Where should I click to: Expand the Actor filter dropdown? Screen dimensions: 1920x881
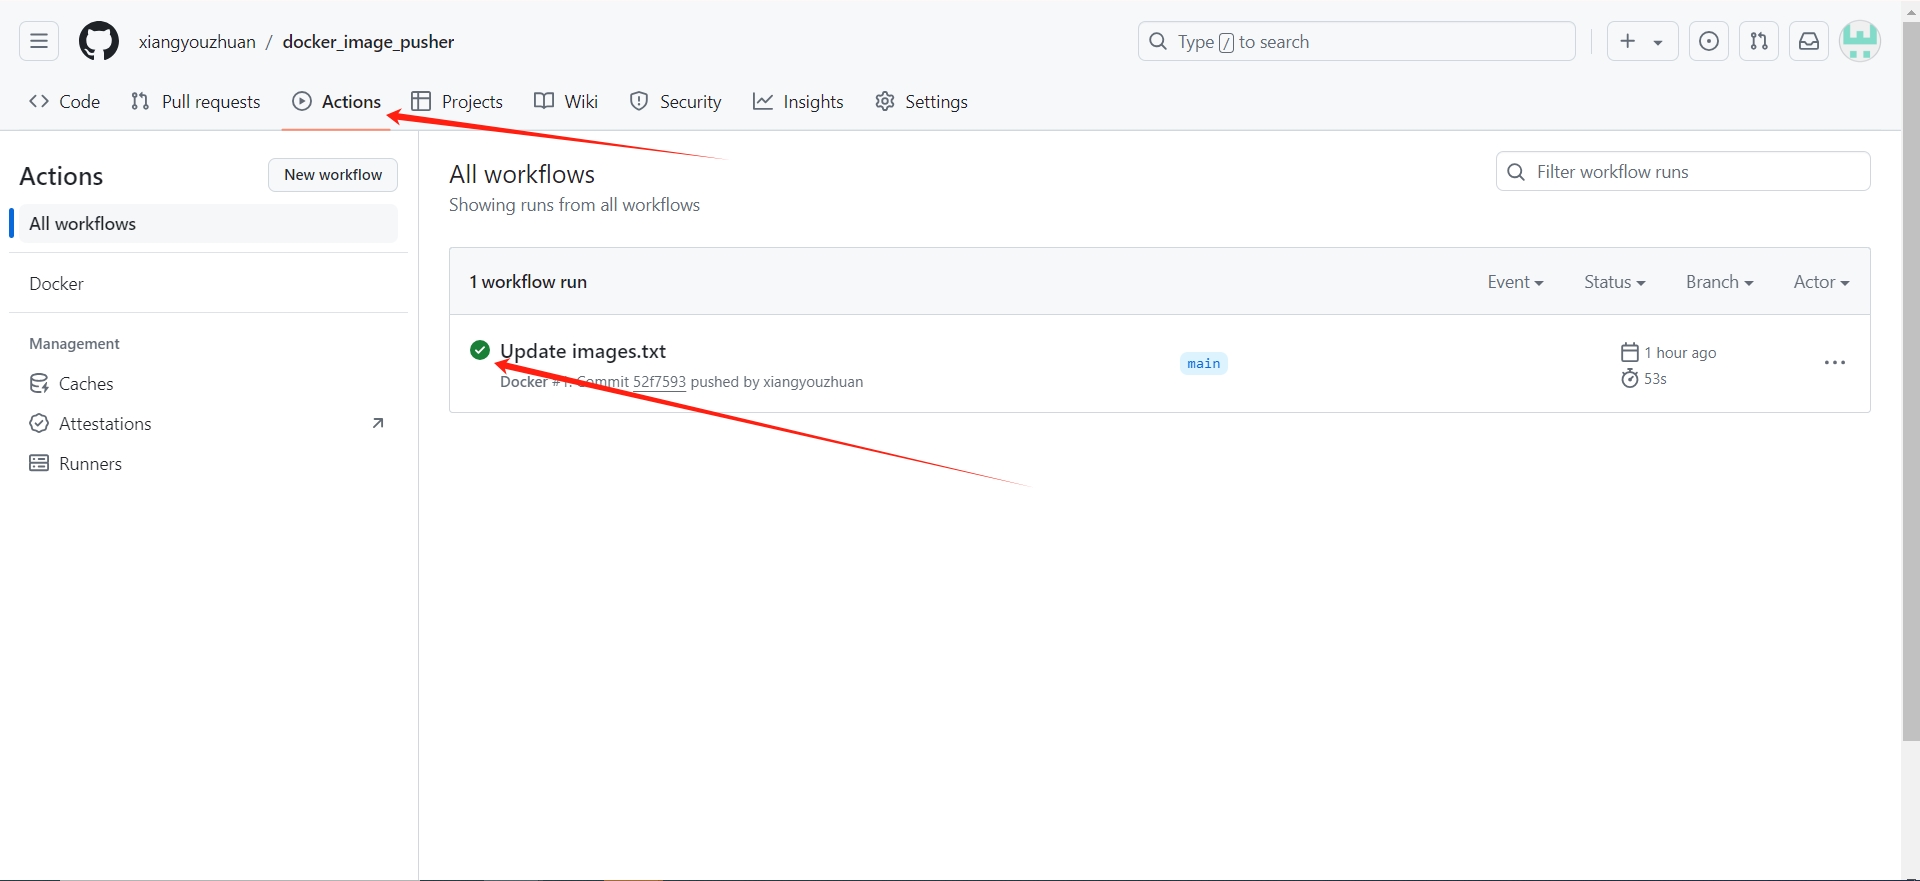coord(1820,282)
